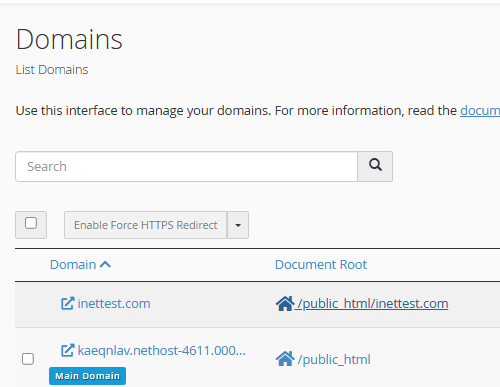
Task: Open the /public_html document root link
Action: pos(334,359)
